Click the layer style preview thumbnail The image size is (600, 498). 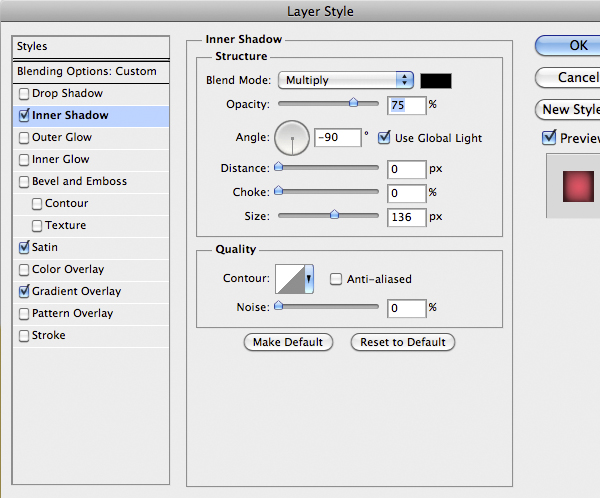pos(573,186)
